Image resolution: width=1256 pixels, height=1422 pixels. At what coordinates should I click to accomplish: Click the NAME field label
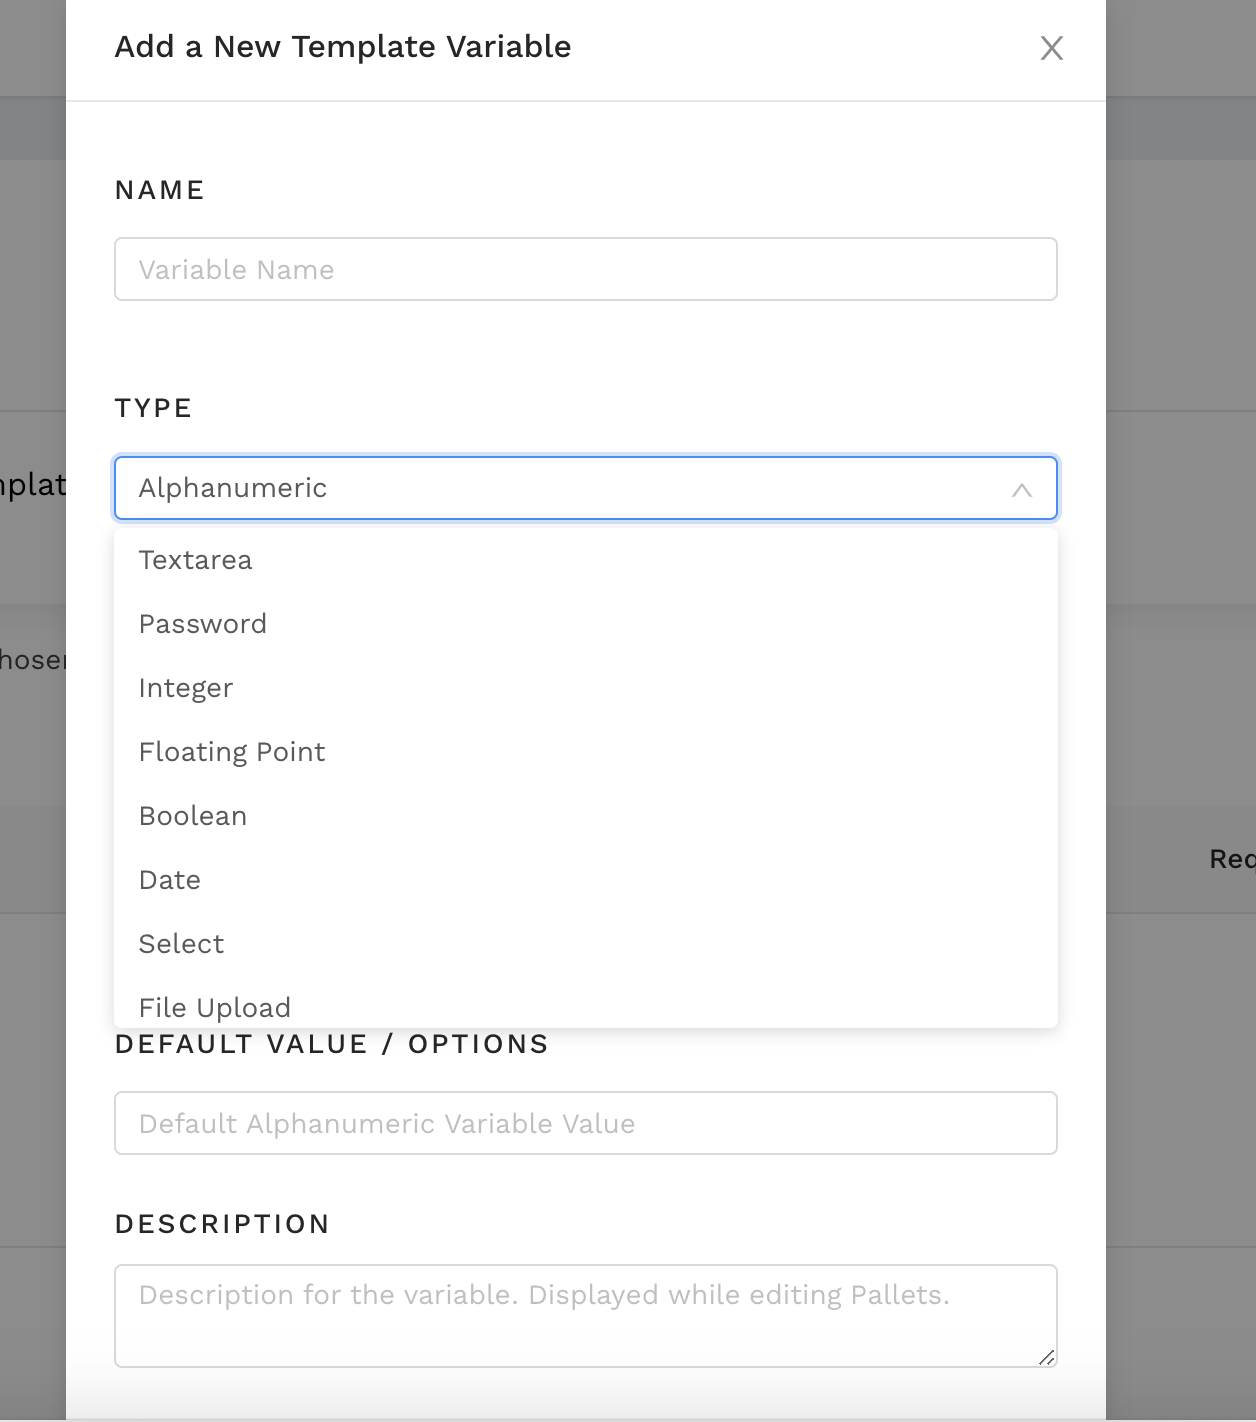[x=160, y=190]
